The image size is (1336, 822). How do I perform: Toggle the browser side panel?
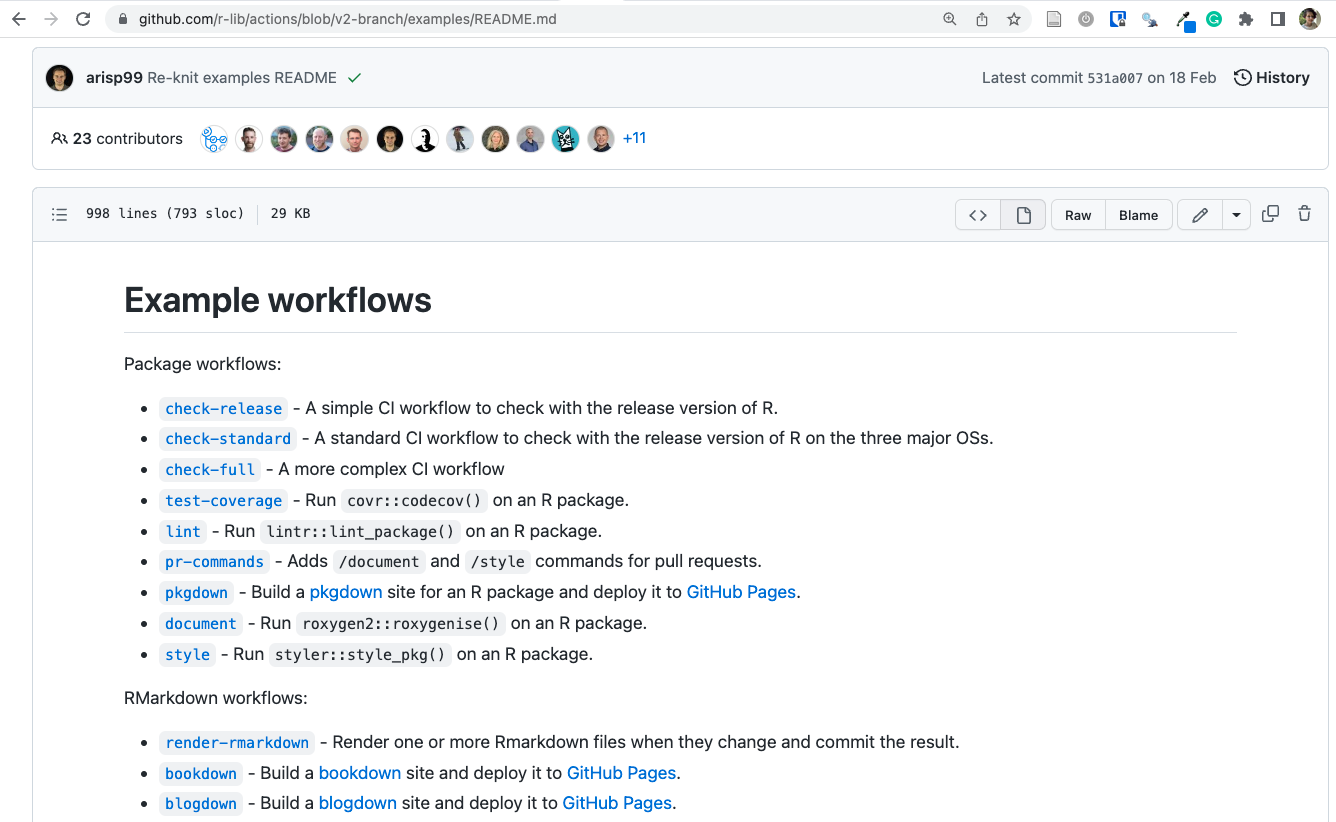tap(1277, 19)
